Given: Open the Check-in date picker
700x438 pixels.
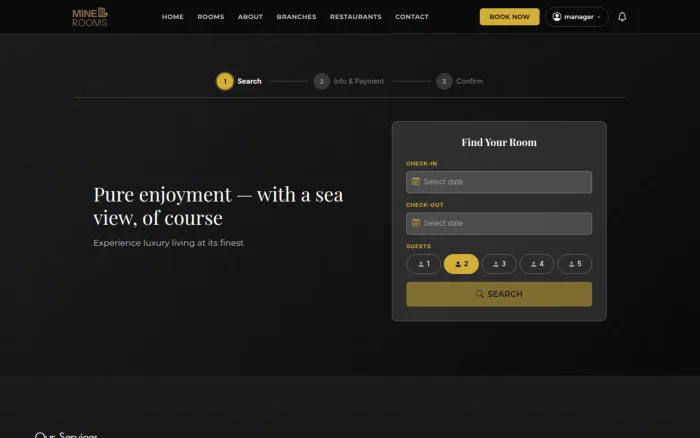Looking at the screenshot, I should 499,182.
